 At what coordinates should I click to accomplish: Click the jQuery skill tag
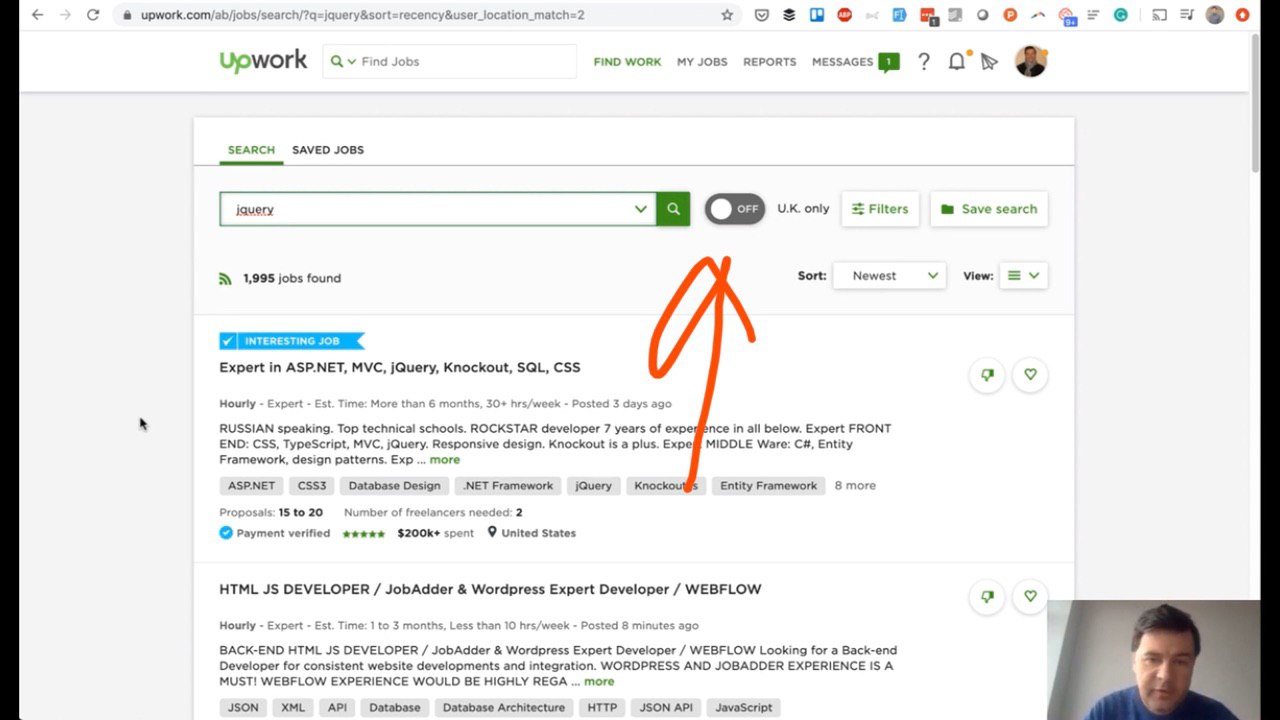pos(593,486)
